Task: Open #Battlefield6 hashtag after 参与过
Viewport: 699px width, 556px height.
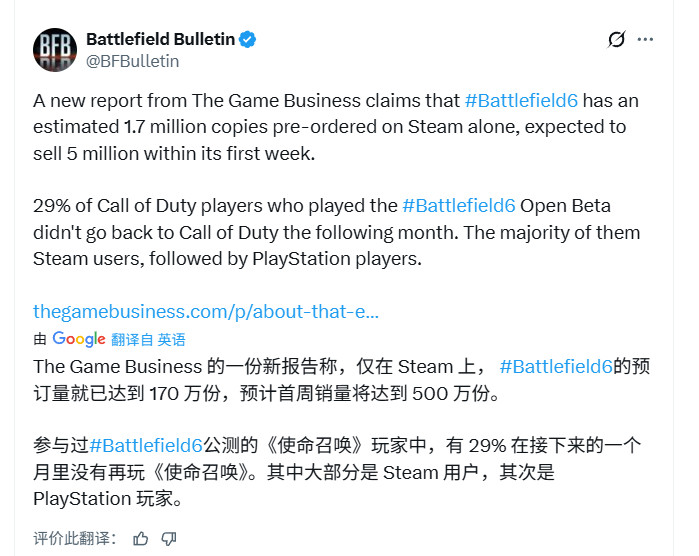Action: pyautogui.click(x=146, y=445)
